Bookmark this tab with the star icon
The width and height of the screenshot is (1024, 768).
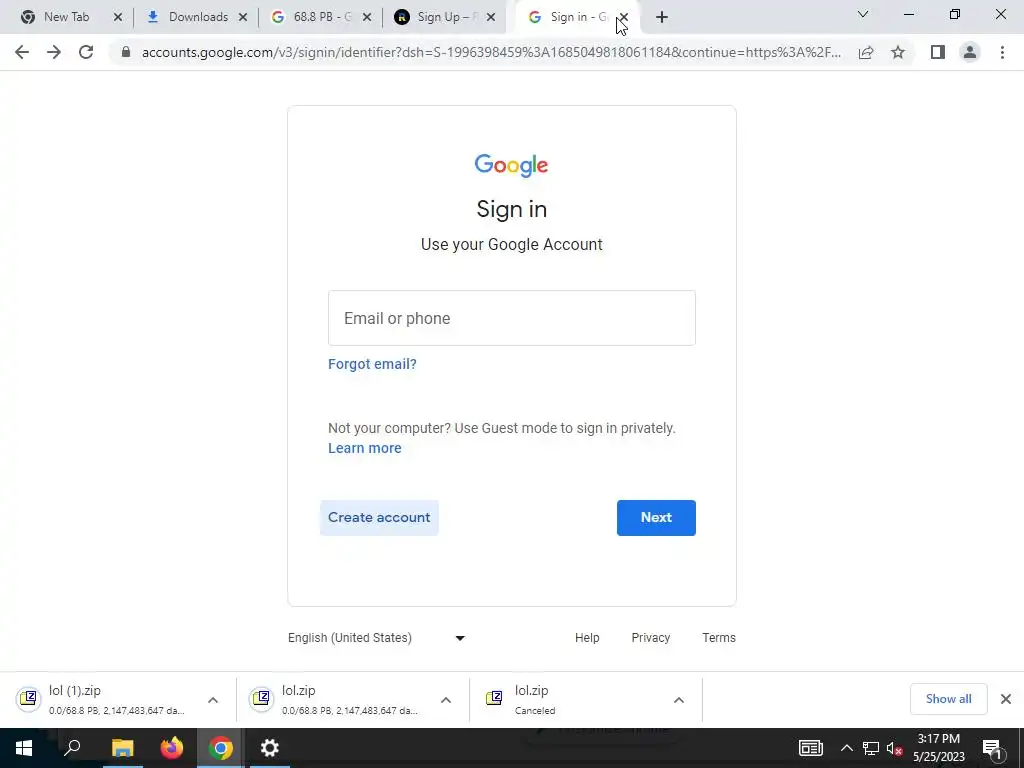(898, 52)
